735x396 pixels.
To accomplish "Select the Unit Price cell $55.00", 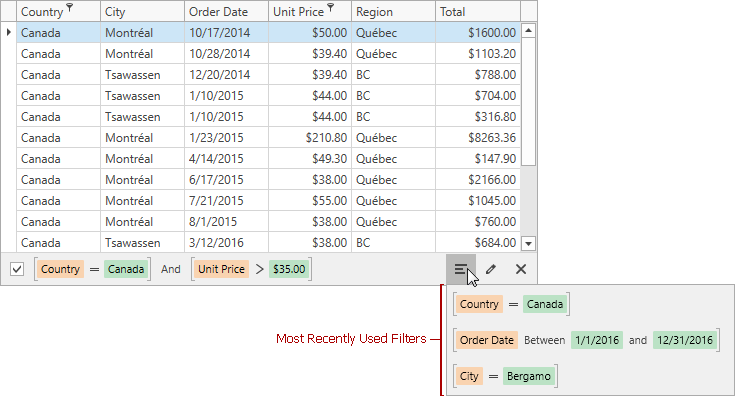I will 310,201.
